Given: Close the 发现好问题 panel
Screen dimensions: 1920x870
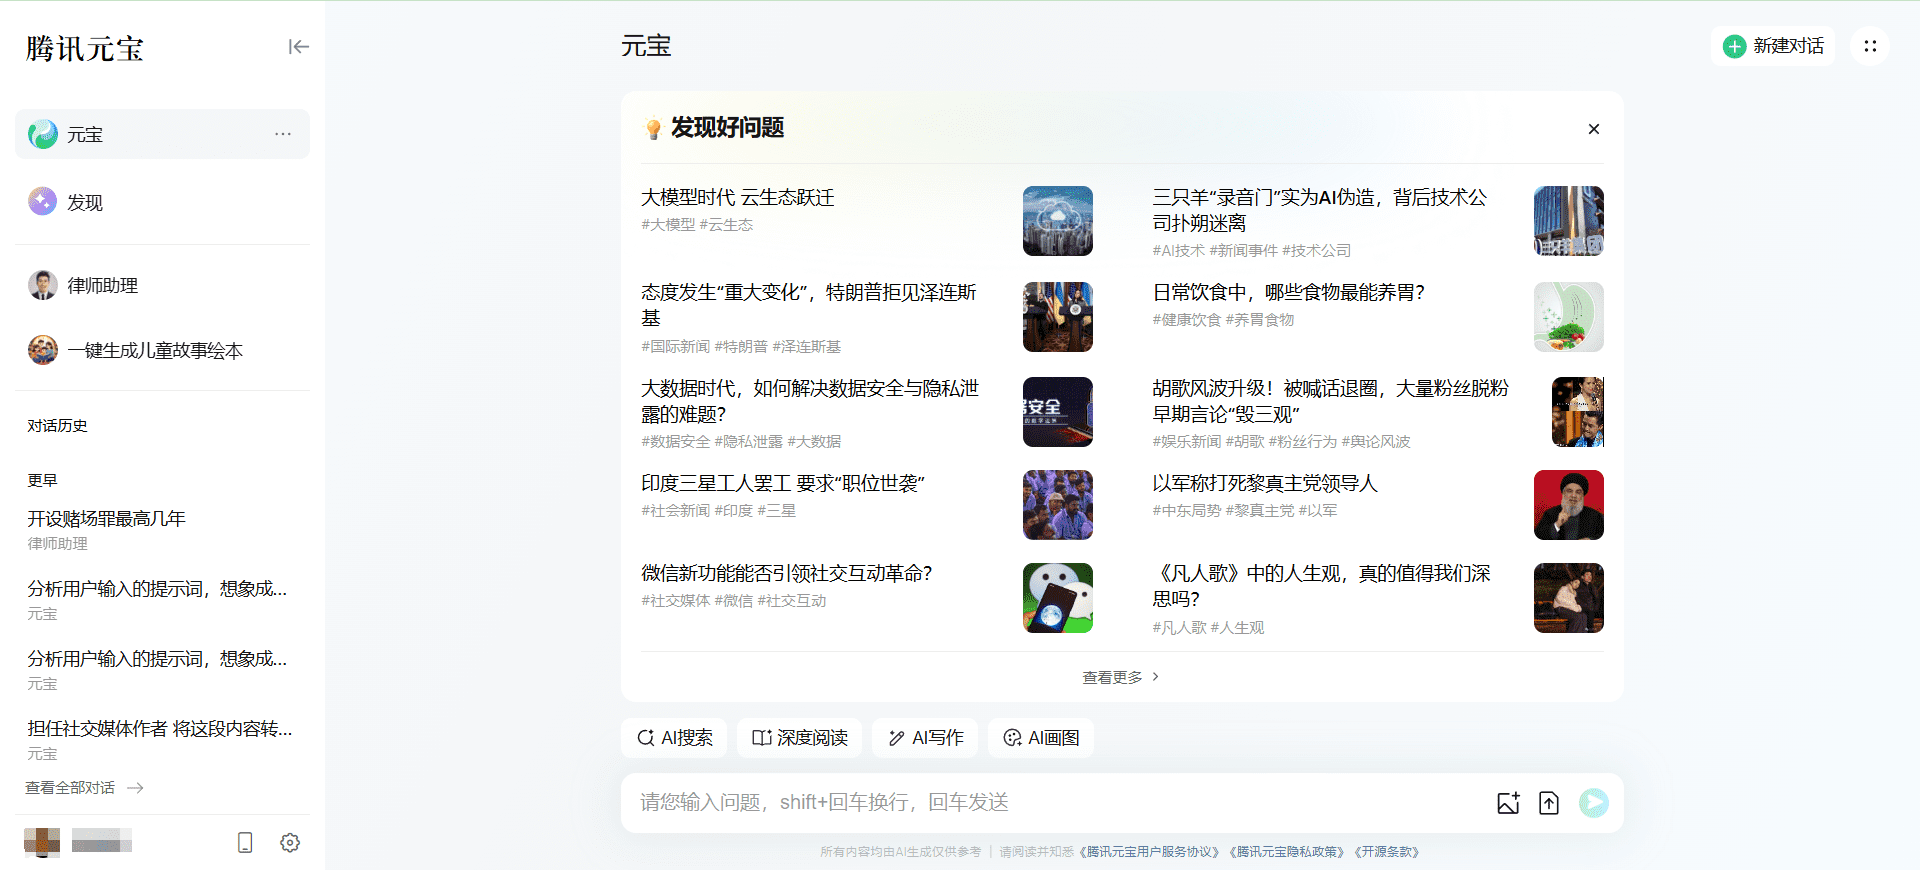Looking at the screenshot, I should (x=1594, y=129).
